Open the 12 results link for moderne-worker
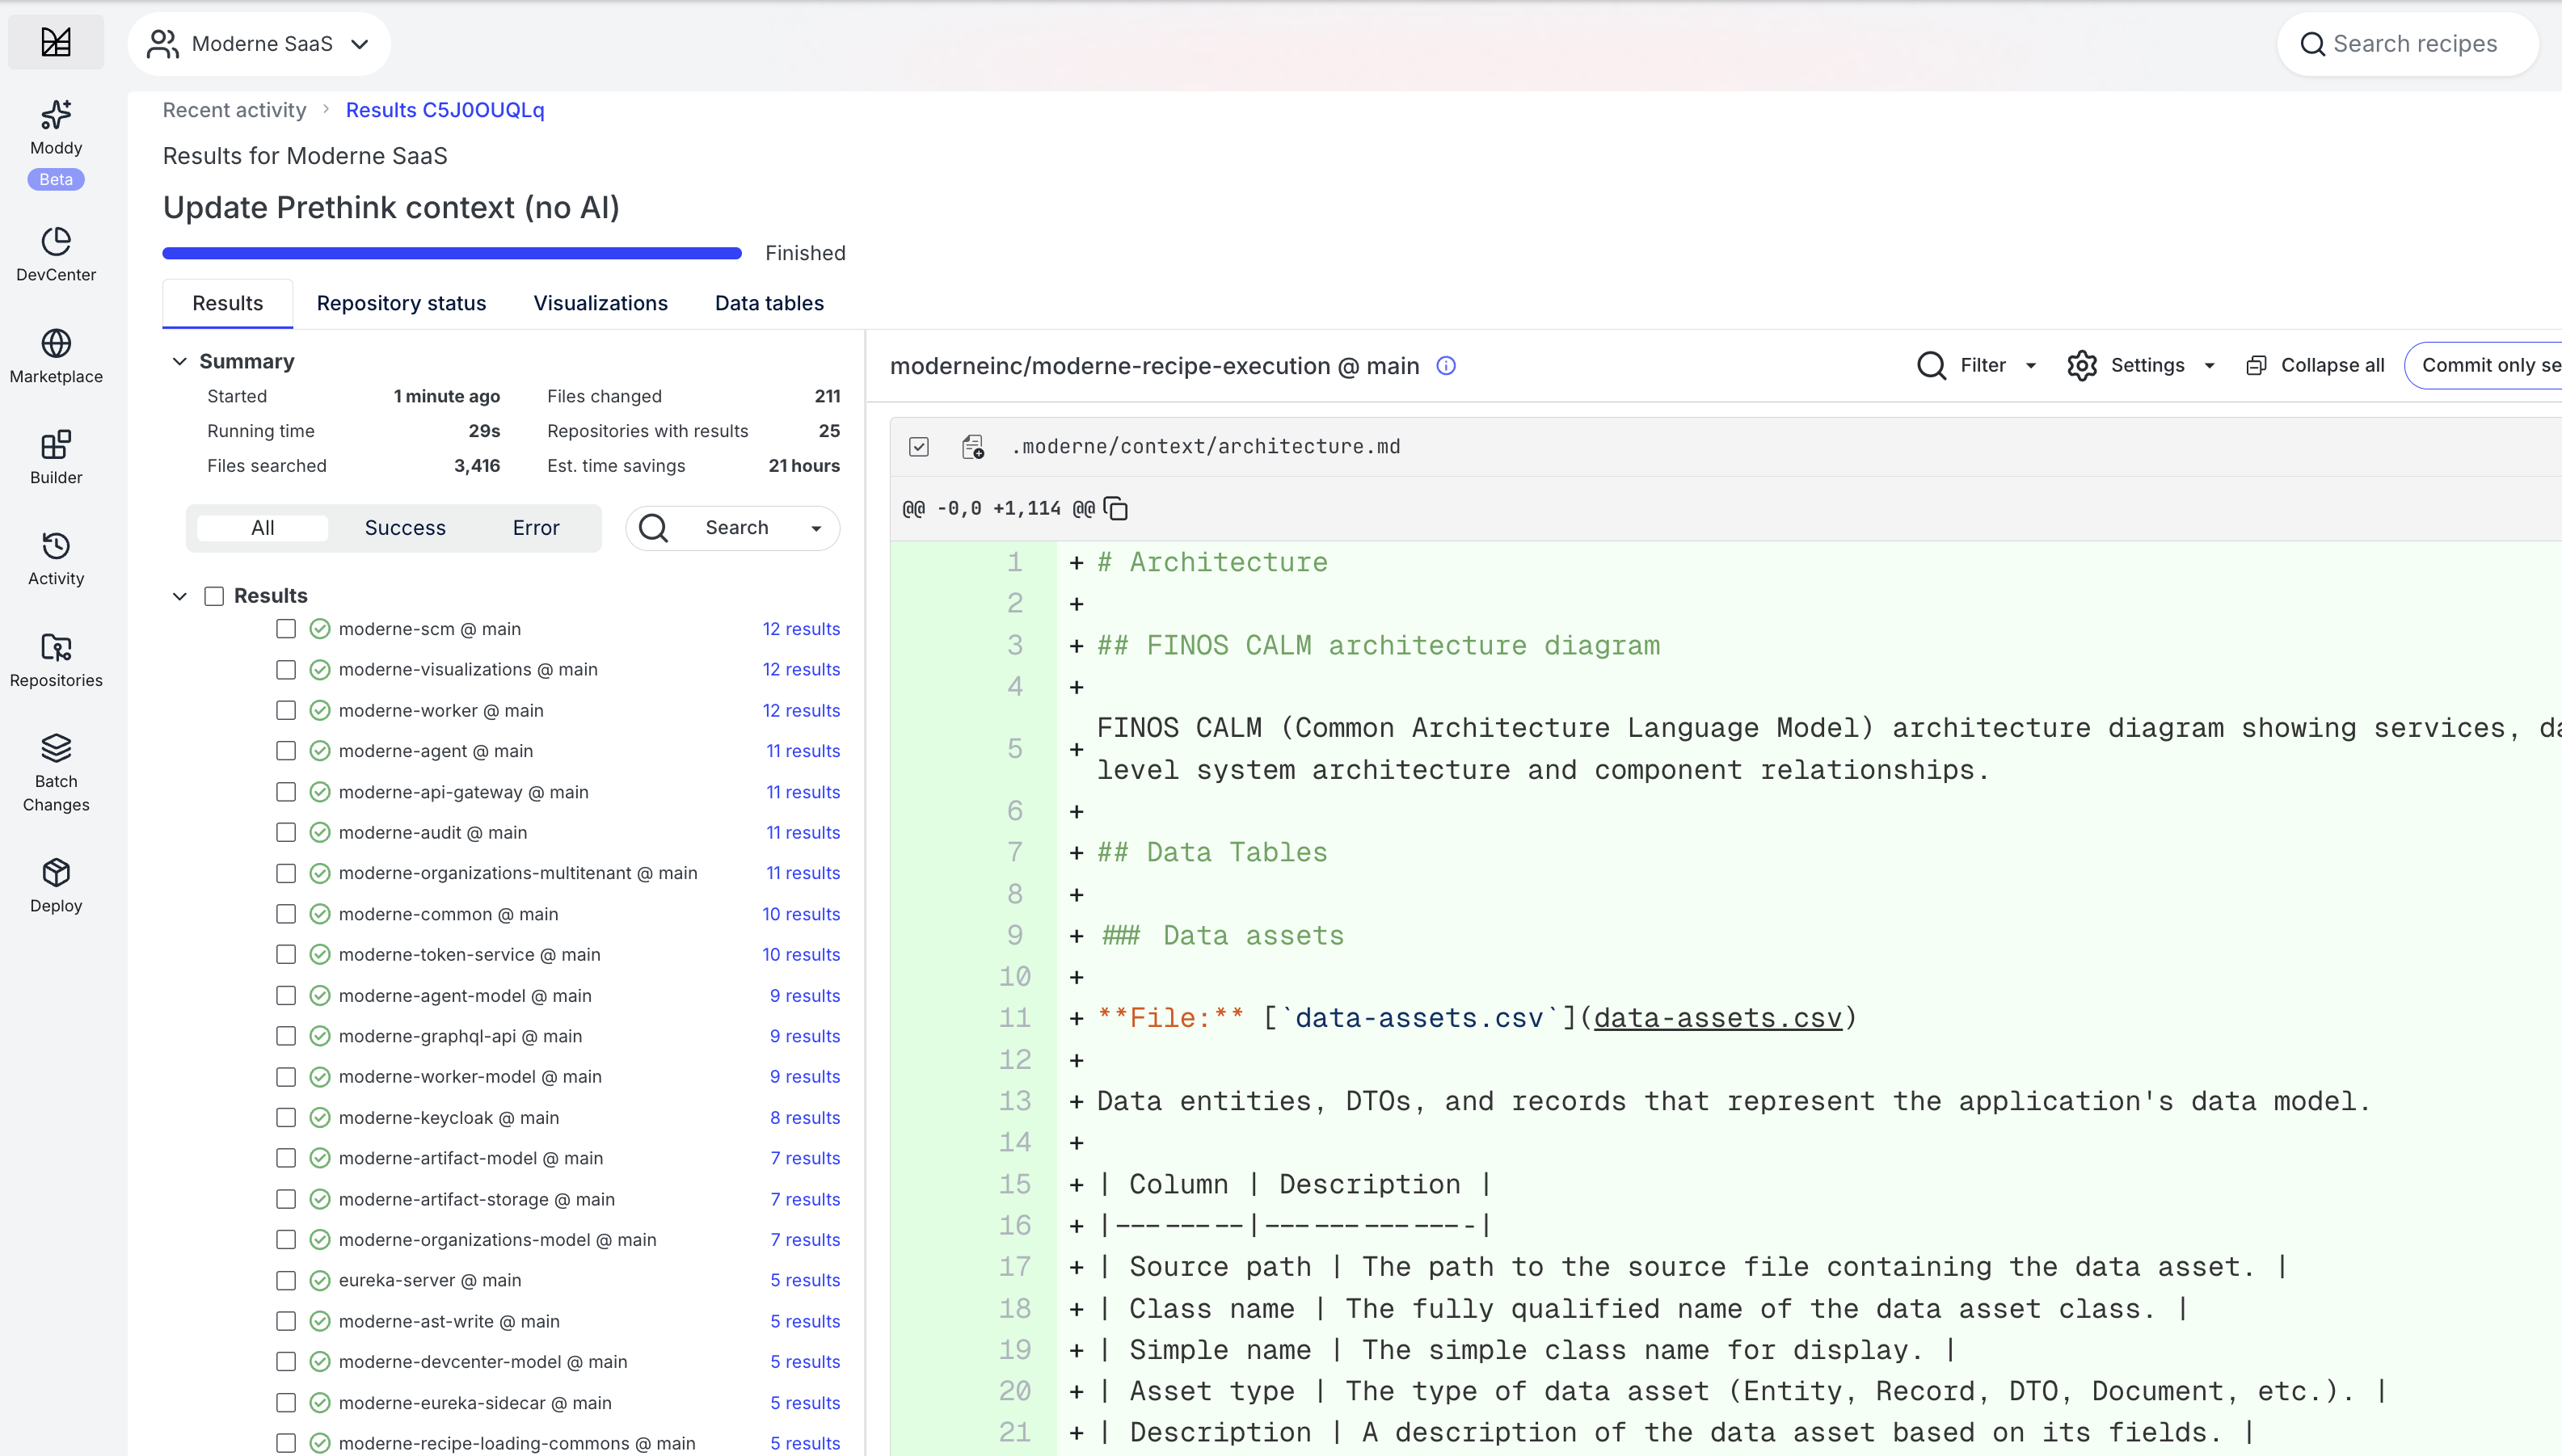The image size is (2562, 1456). click(800, 711)
